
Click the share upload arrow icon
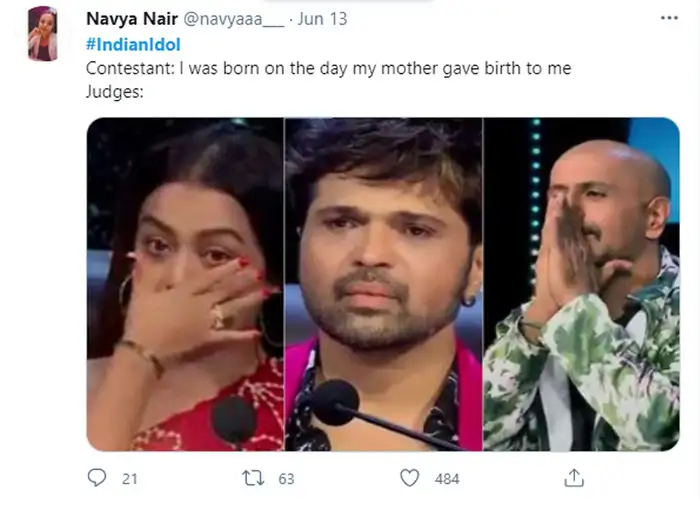tap(574, 478)
